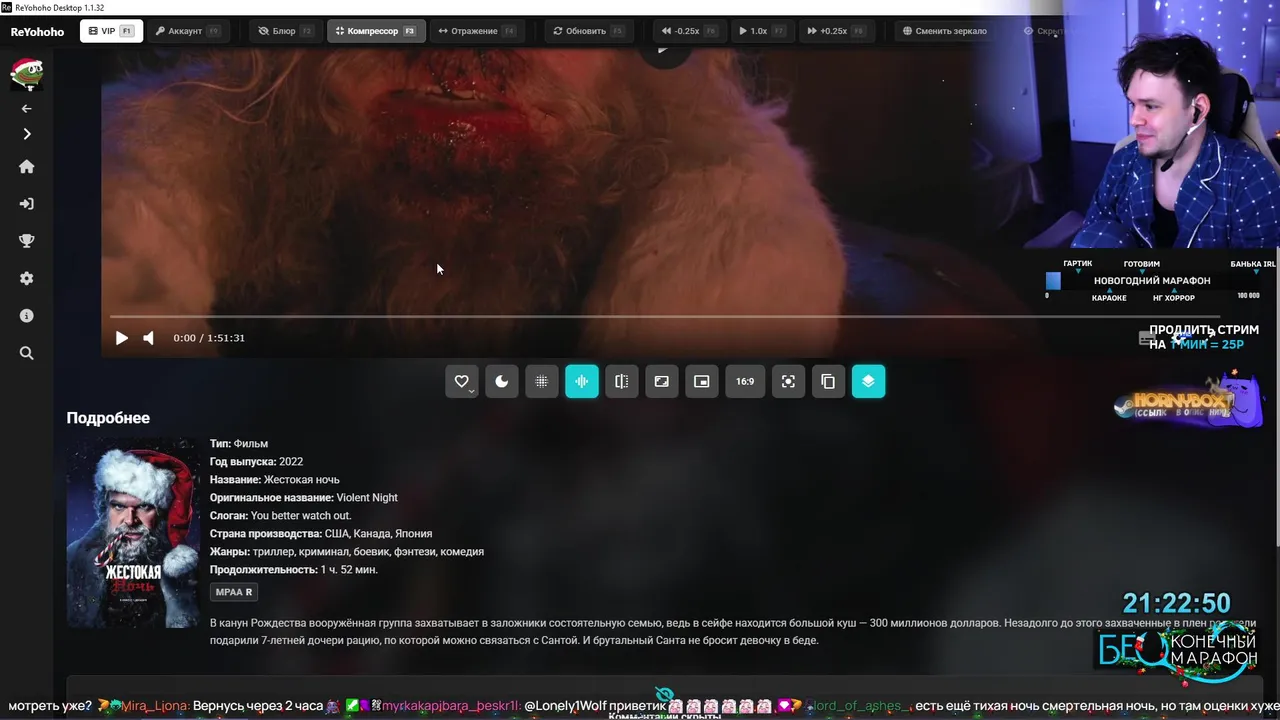Screen dimensions: 1280x720
Task: Click the aspect fit screen button
Action: pos(662,381)
